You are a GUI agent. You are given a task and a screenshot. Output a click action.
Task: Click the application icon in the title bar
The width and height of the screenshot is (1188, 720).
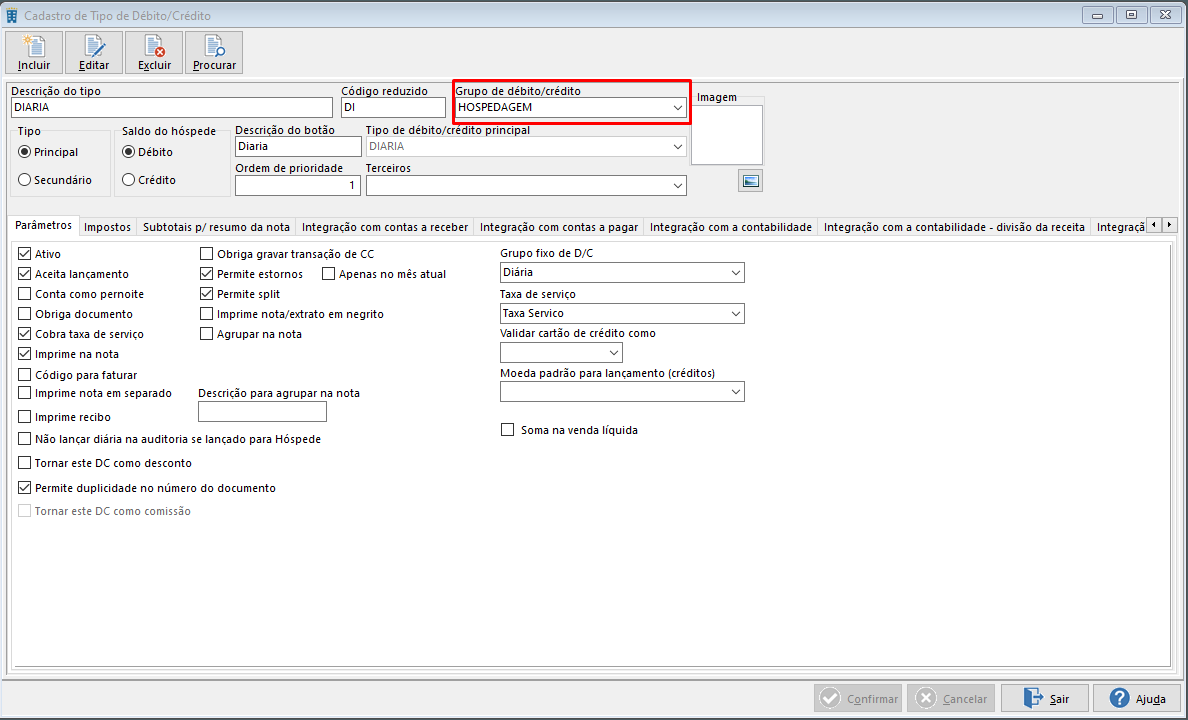[11, 15]
